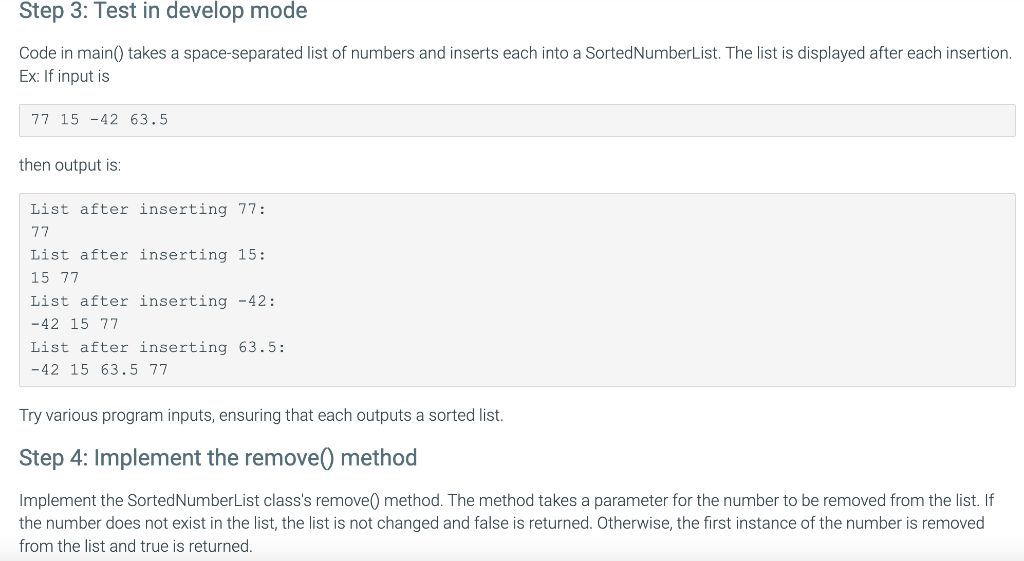Click 'Code in main()' at the paragraph start

(x=71, y=53)
